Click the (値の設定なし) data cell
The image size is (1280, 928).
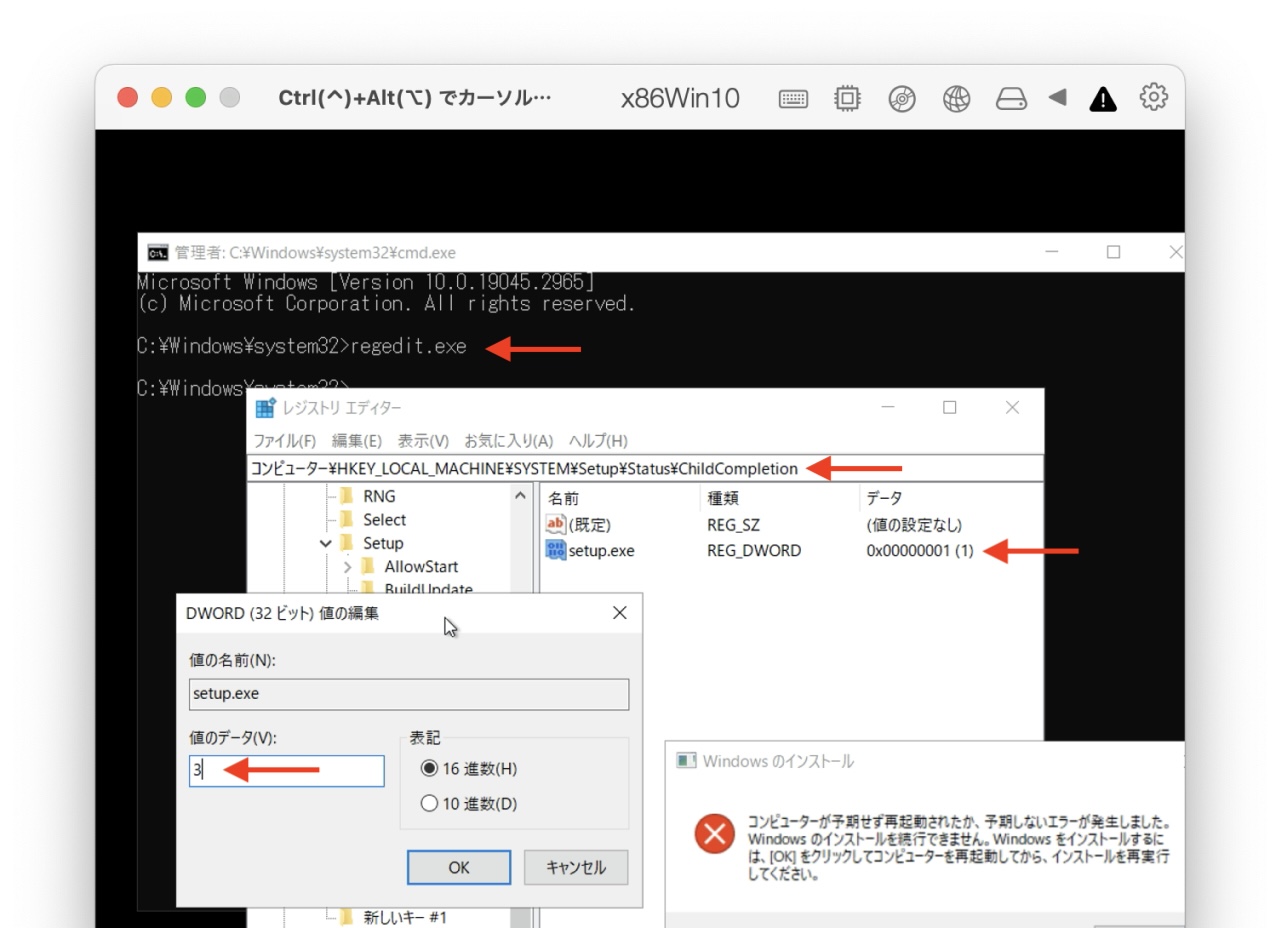pyautogui.click(x=914, y=524)
